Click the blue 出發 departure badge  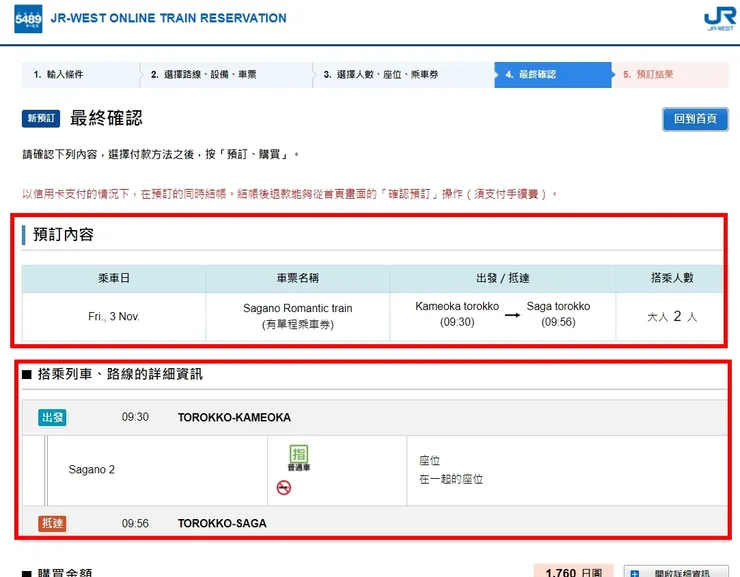tap(52, 418)
